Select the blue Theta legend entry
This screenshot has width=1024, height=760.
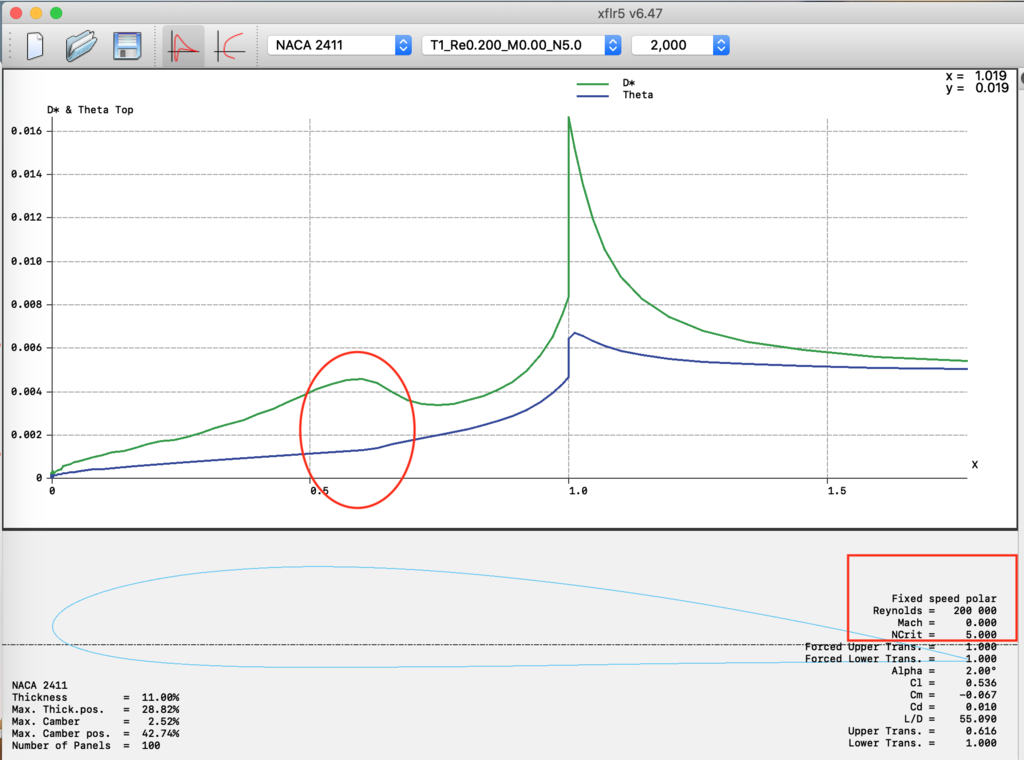click(x=636, y=95)
